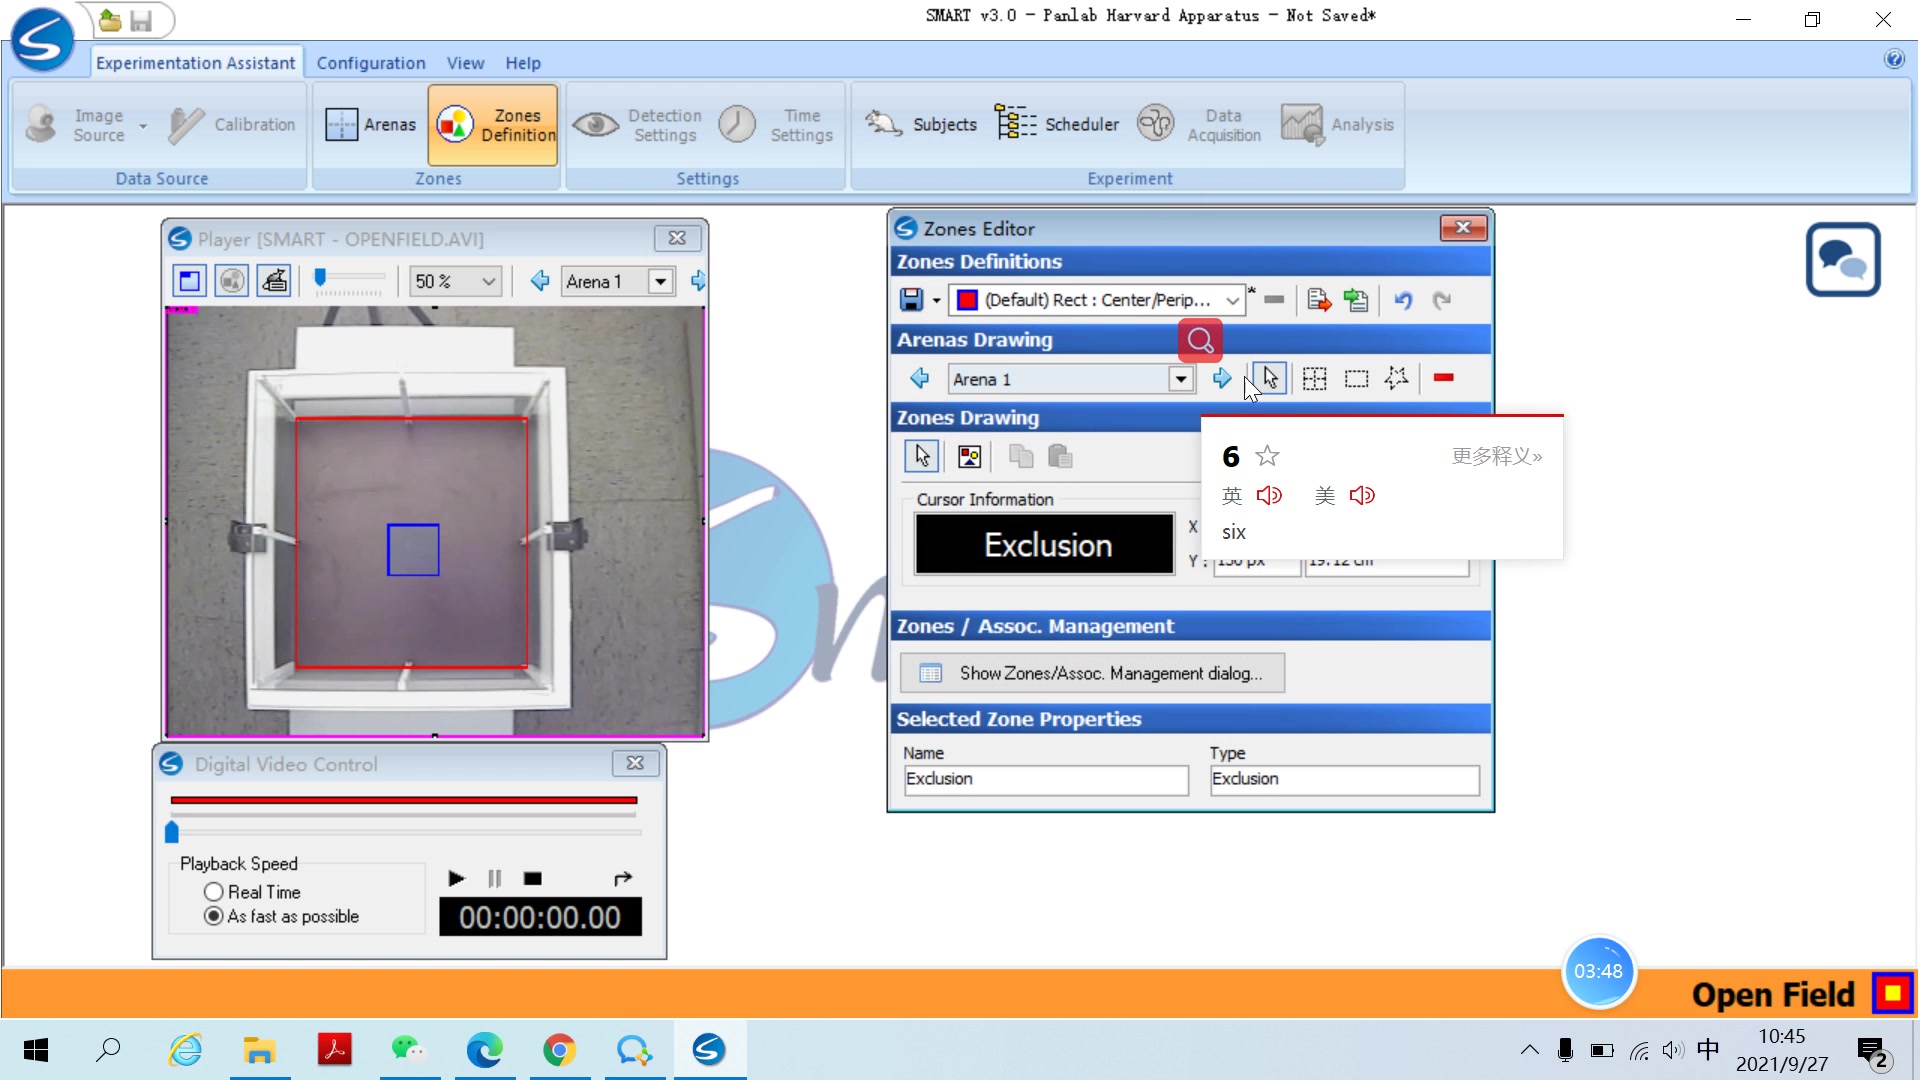The image size is (1920, 1080).
Task: Click the undo arrow icon in Zones Editor
Action: 1404,299
